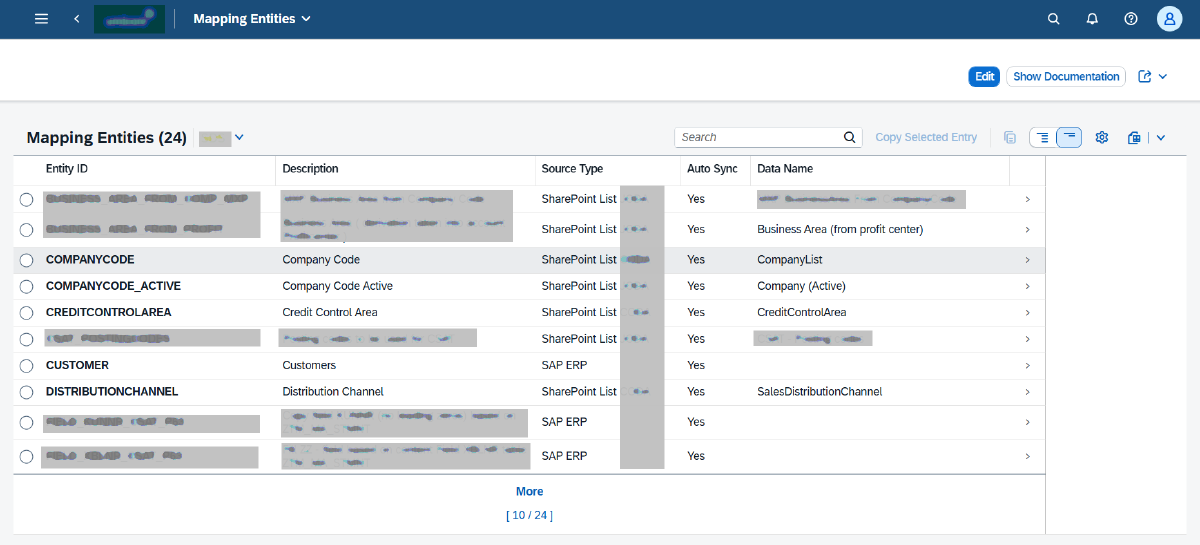Select the COMPANYCODE row radio button
This screenshot has width=1200, height=545.
tap(27, 260)
